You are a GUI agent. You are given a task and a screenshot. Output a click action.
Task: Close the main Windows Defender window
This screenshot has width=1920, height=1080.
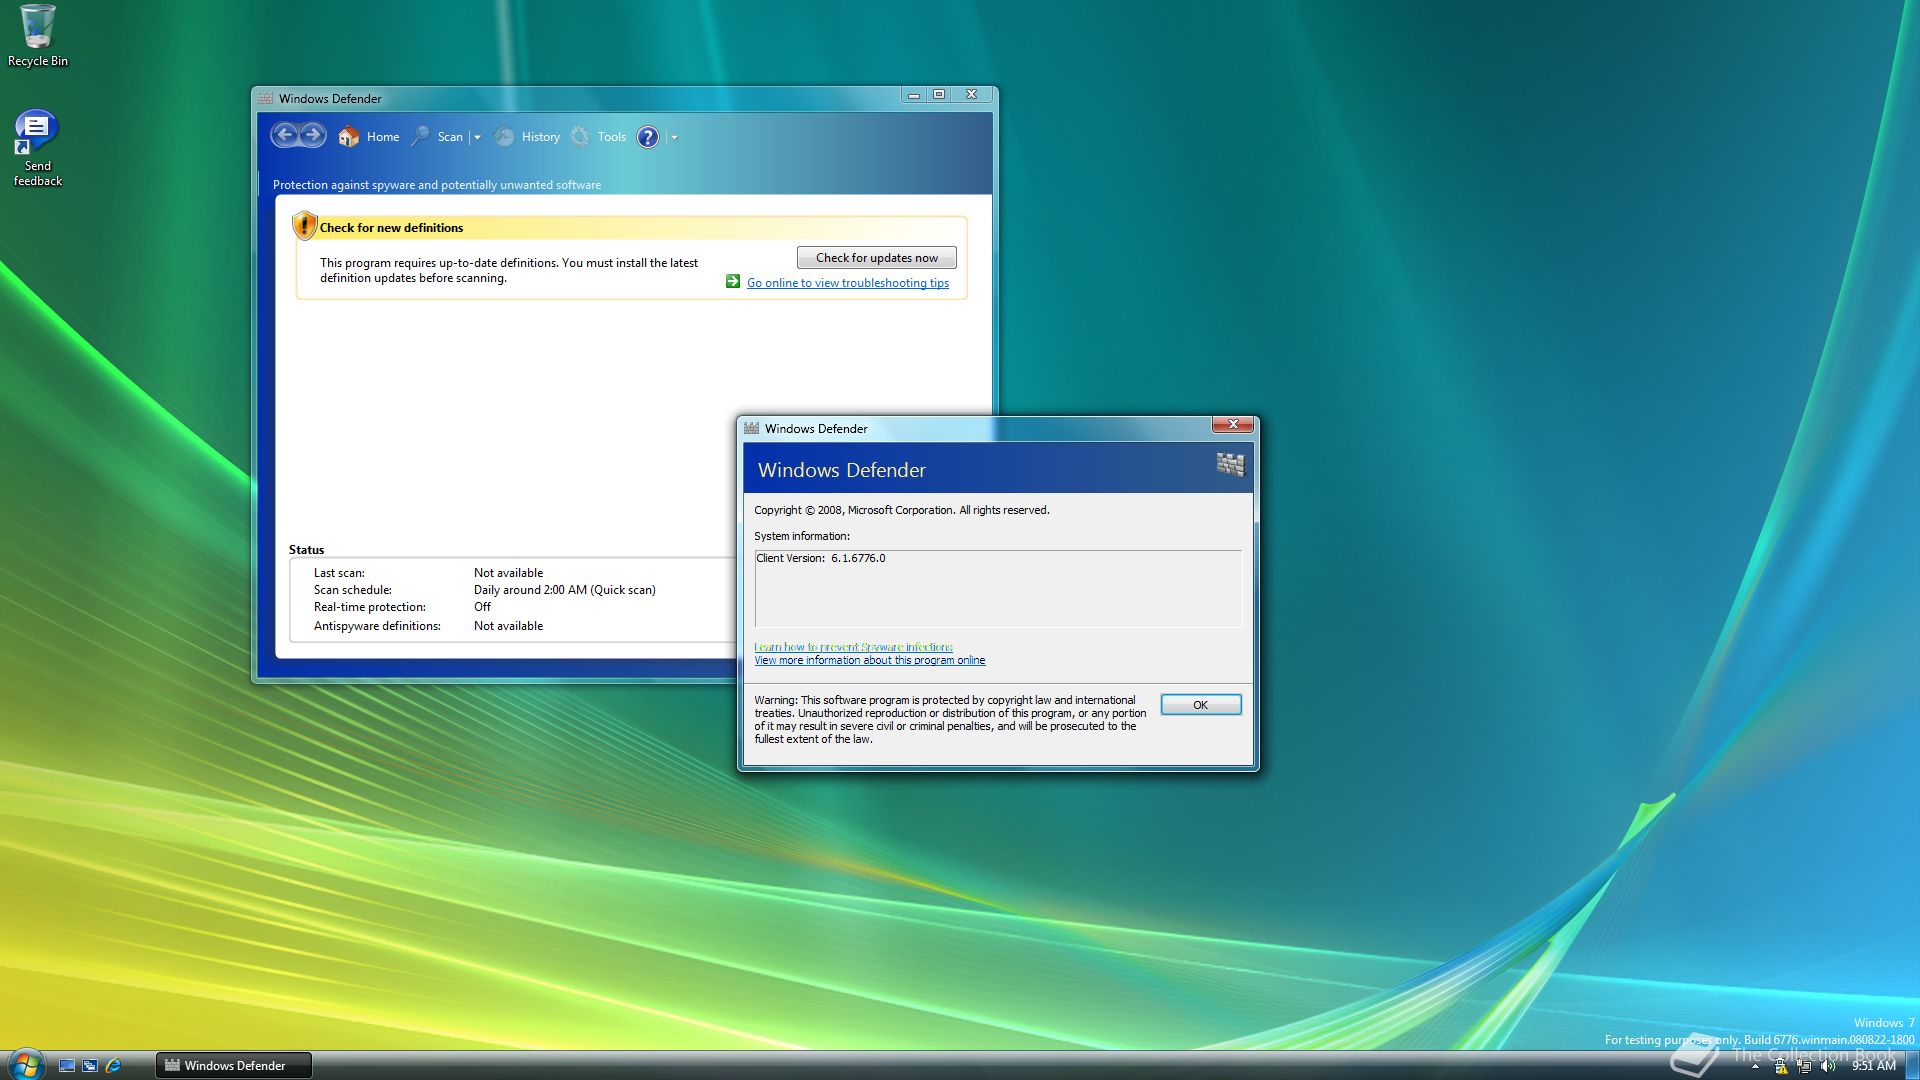coord(971,95)
